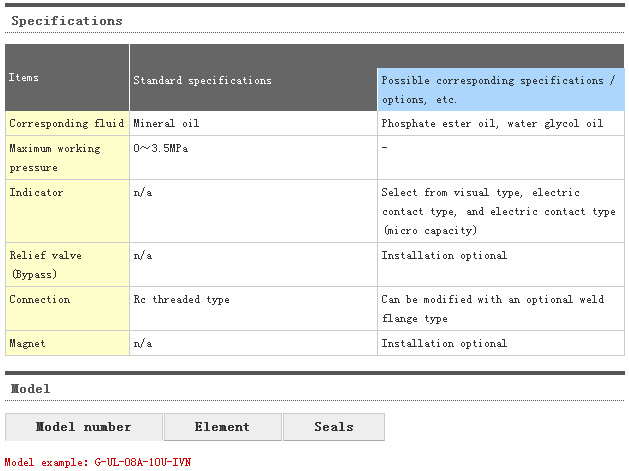Image resolution: width=629 pixels, height=471 pixels.
Task: Click the Magnet row label
Action: pyautogui.click(x=27, y=343)
